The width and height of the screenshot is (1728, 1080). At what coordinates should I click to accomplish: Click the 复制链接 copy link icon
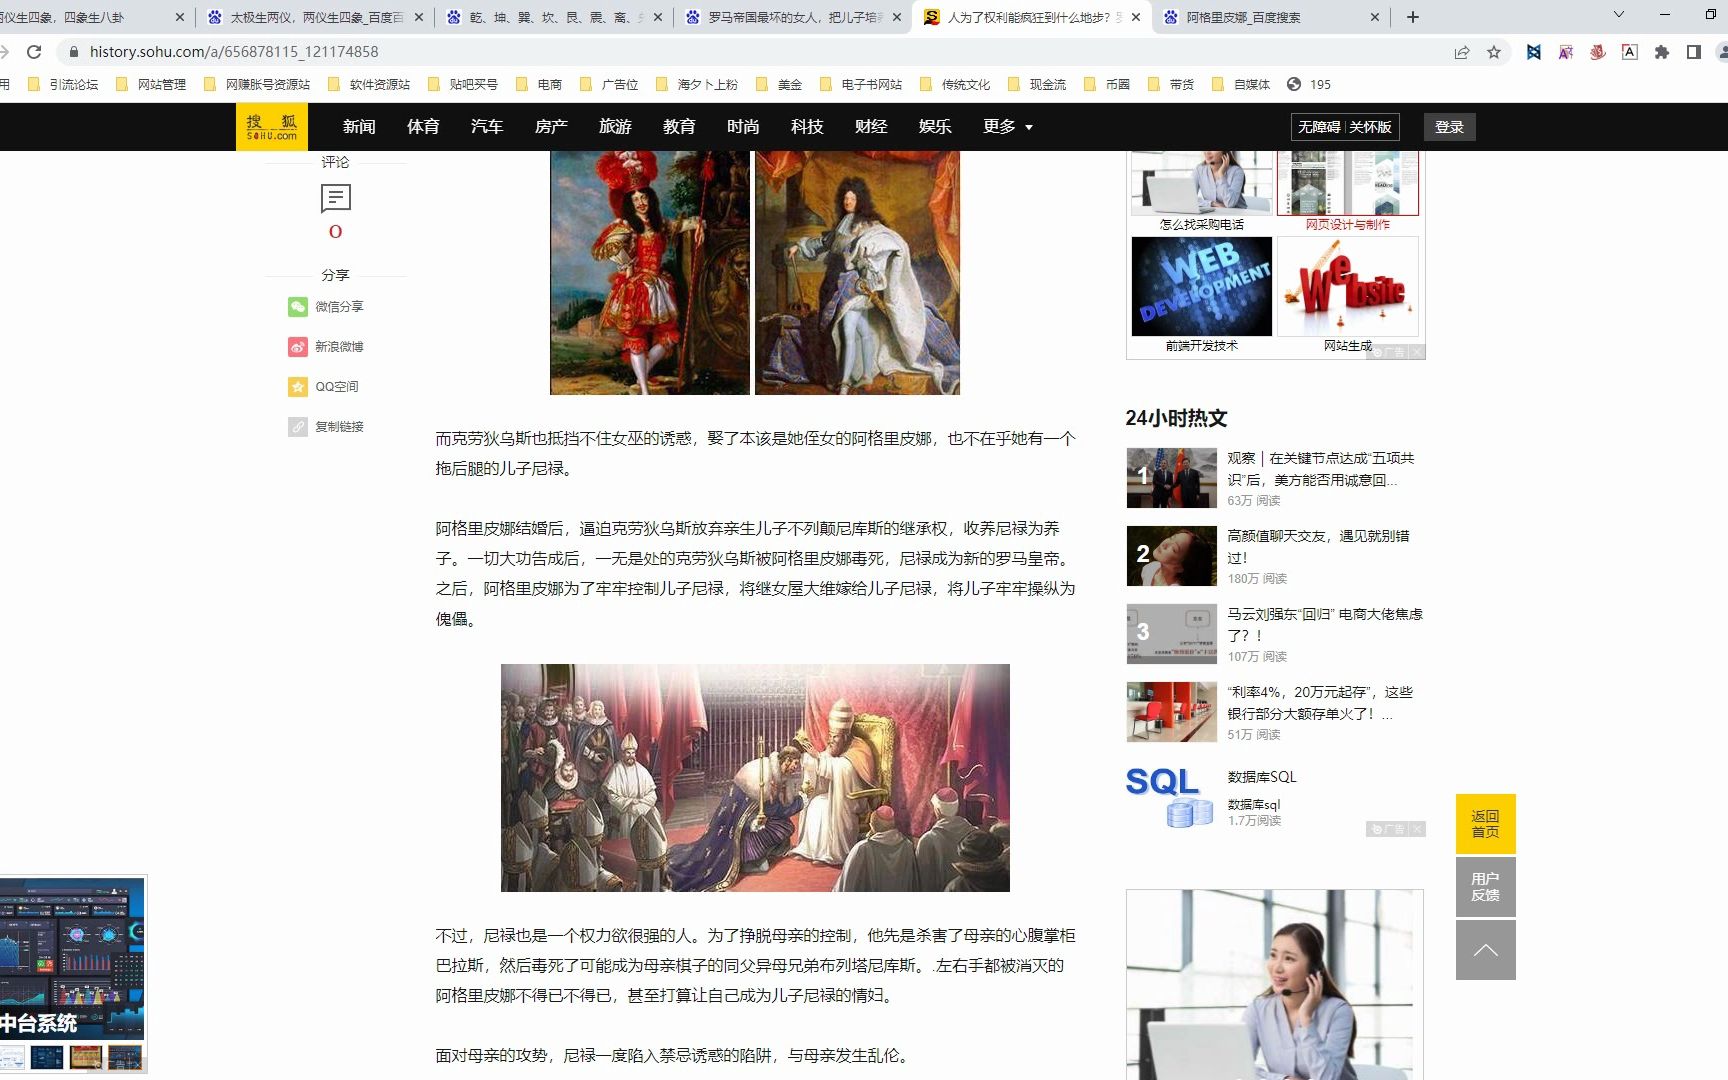tap(298, 427)
